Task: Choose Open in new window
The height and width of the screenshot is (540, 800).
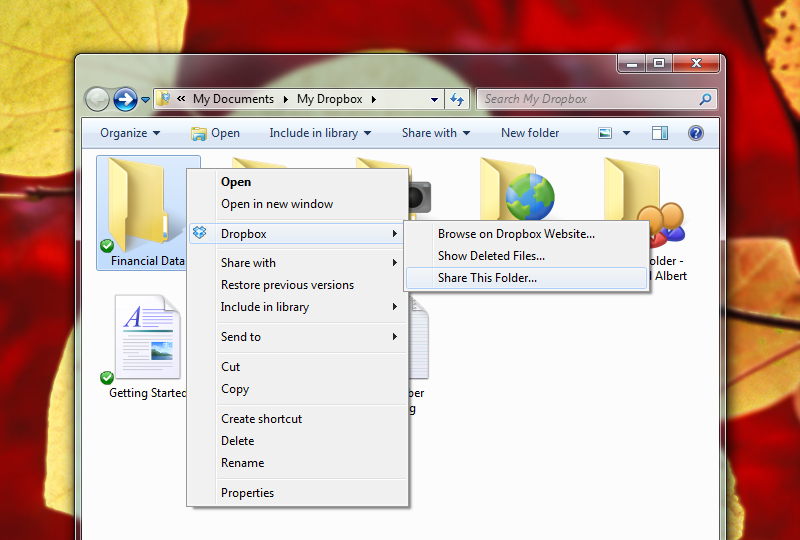Action: [x=298, y=204]
